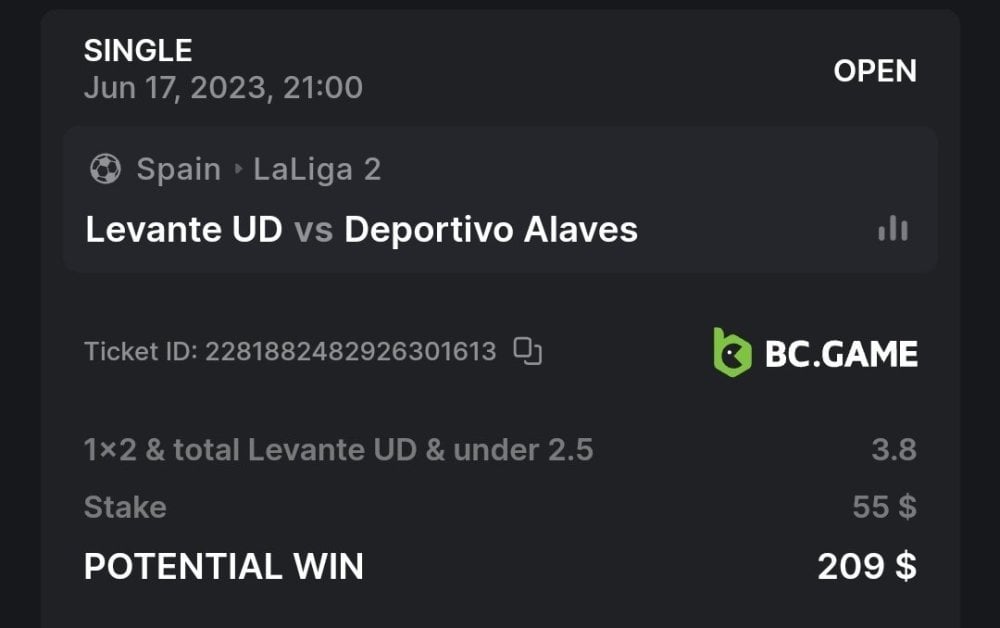The height and width of the screenshot is (628, 1000).
Task: Click the Stake label
Action: [x=125, y=507]
